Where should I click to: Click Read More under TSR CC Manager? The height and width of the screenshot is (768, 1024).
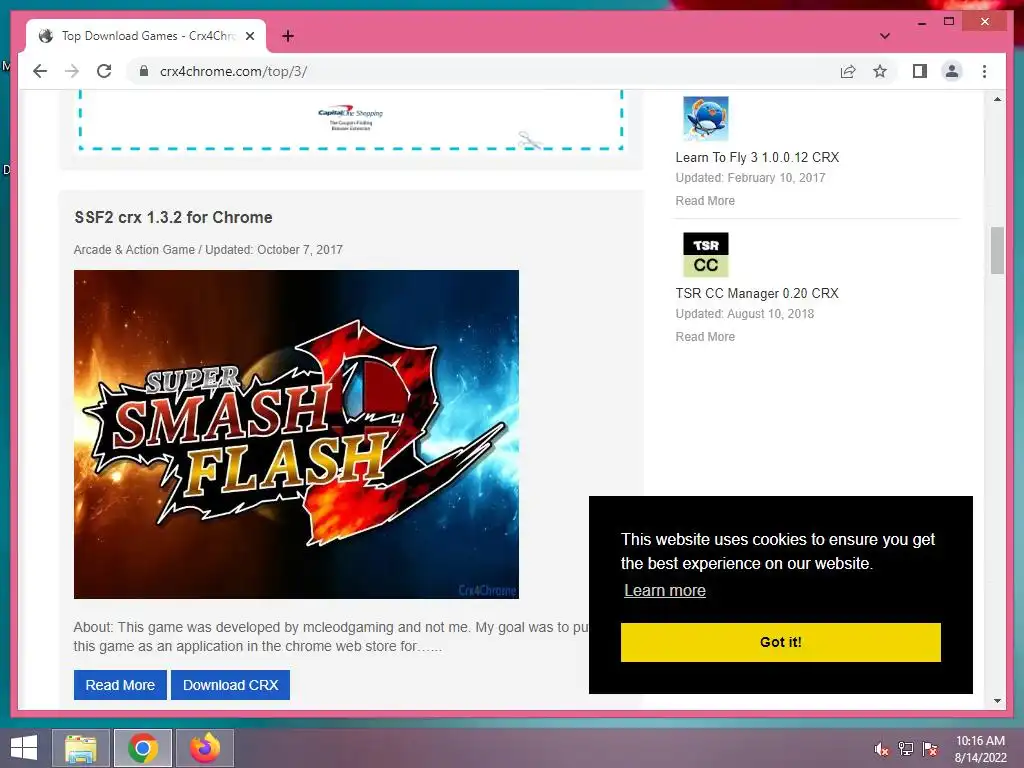click(x=705, y=336)
